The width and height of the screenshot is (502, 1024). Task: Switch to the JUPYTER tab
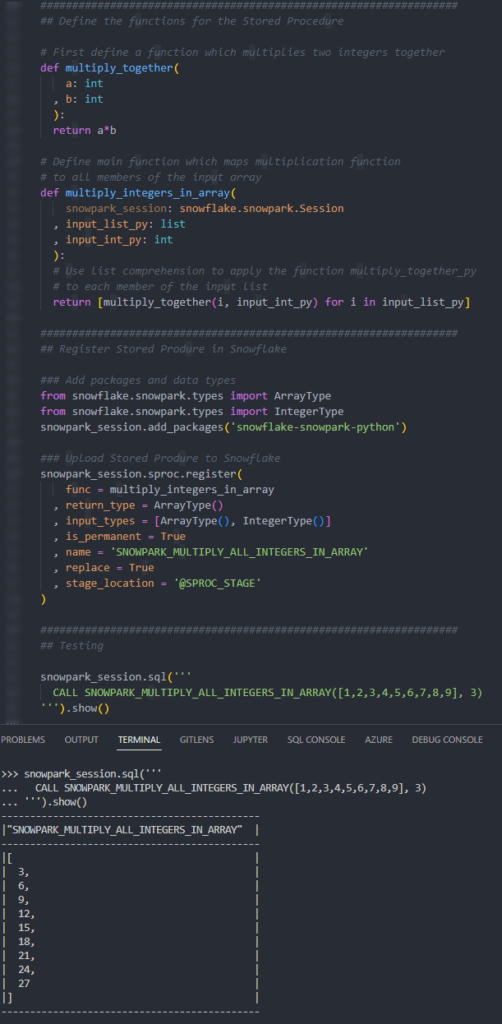[x=251, y=740]
